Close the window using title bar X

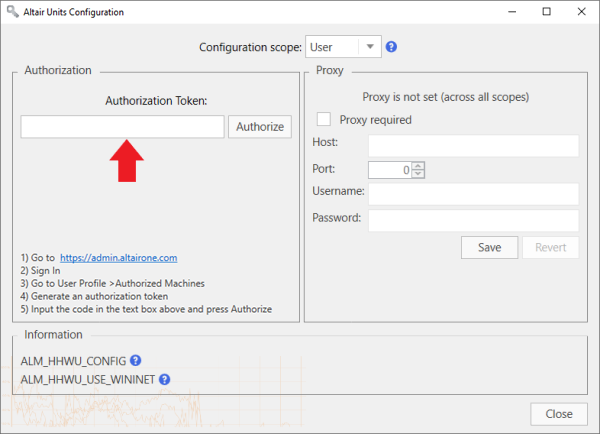pyautogui.click(x=581, y=12)
